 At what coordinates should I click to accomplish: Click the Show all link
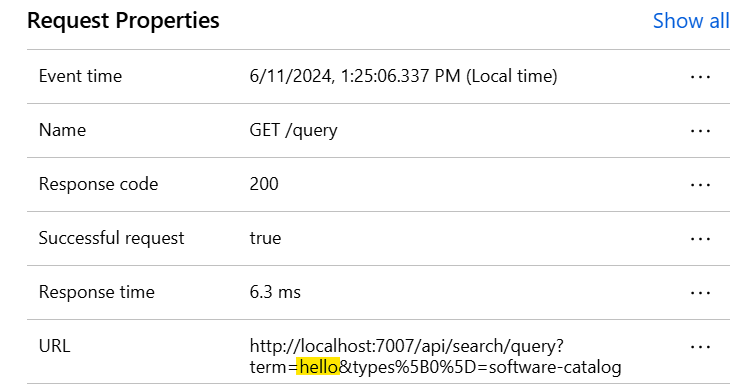pos(691,21)
